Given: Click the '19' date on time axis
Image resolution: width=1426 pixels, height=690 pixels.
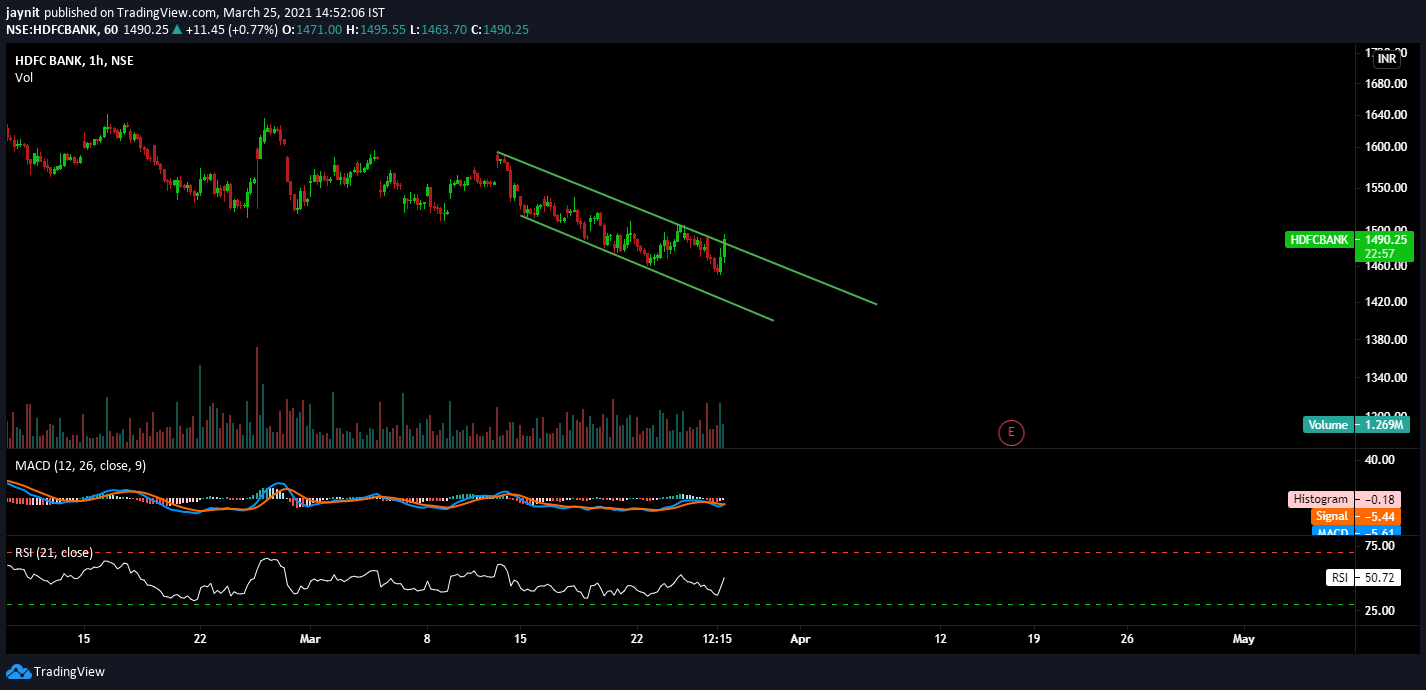Looking at the screenshot, I should point(1033,638).
